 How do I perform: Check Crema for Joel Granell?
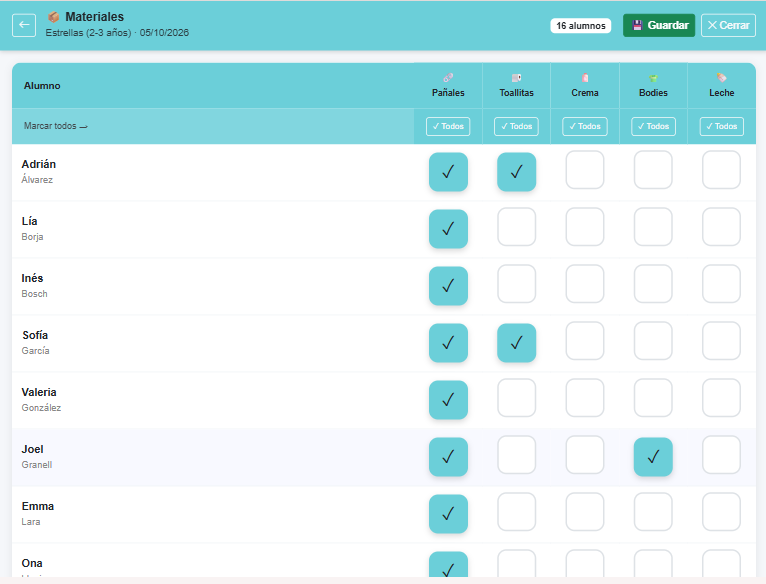coord(585,455)
